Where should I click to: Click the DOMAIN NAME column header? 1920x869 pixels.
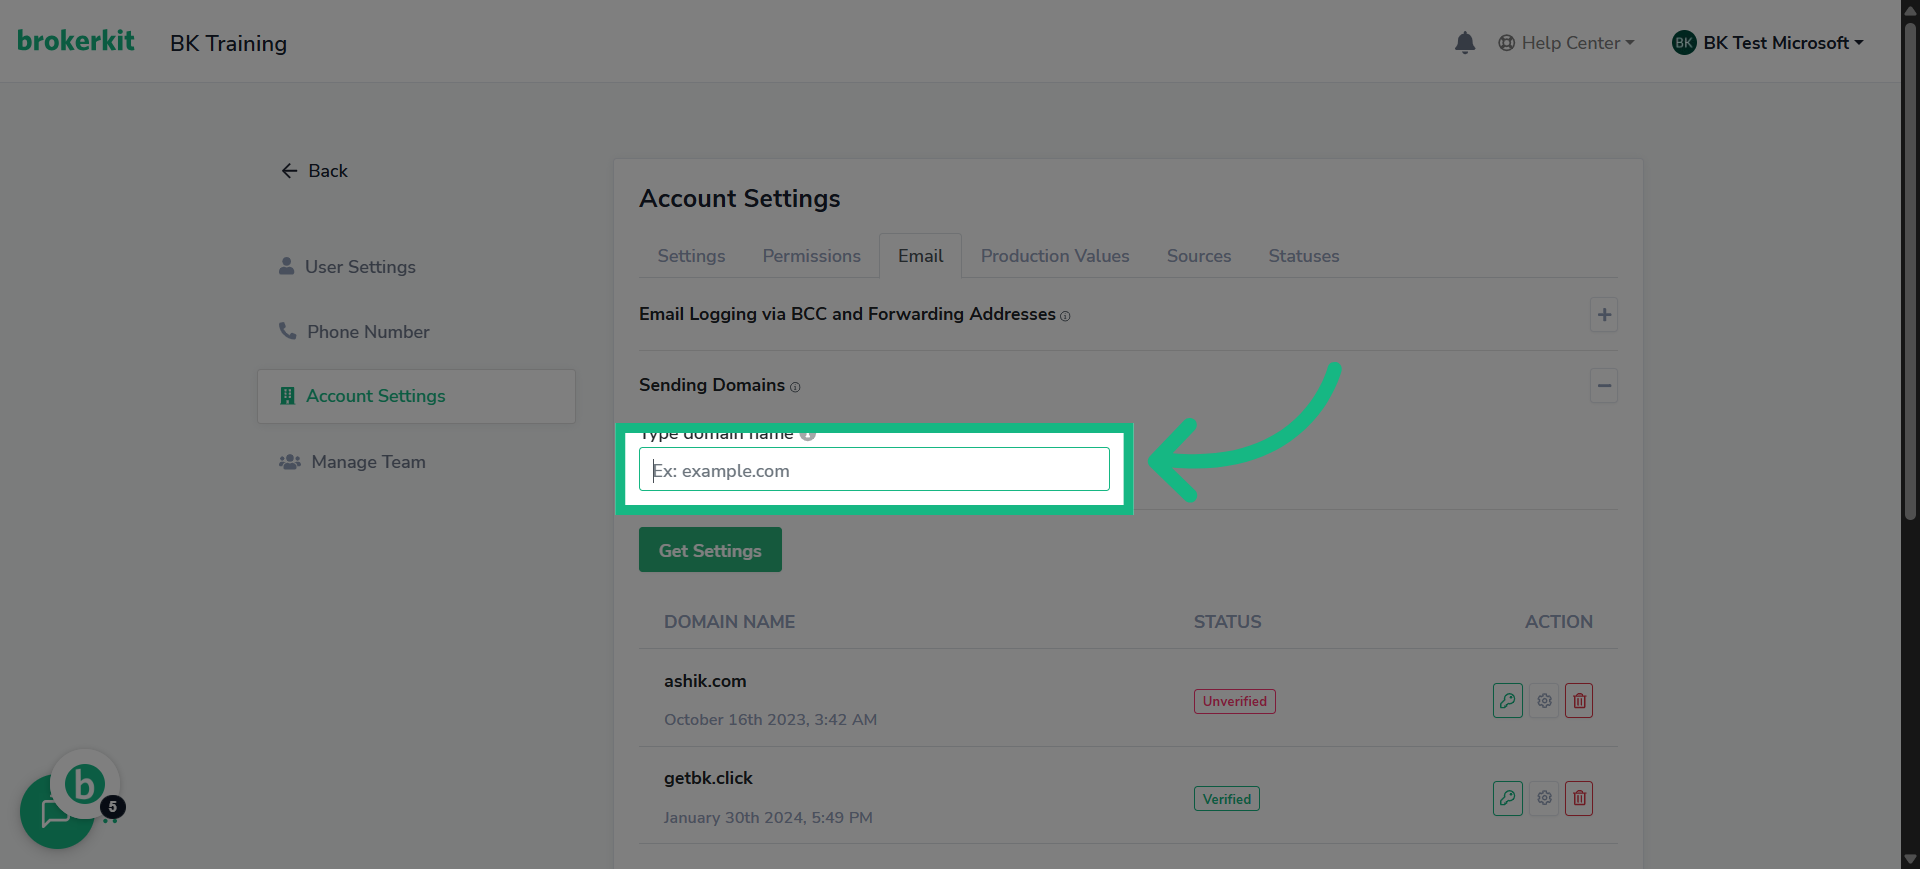pyautogui.click(x=729, y=622)
